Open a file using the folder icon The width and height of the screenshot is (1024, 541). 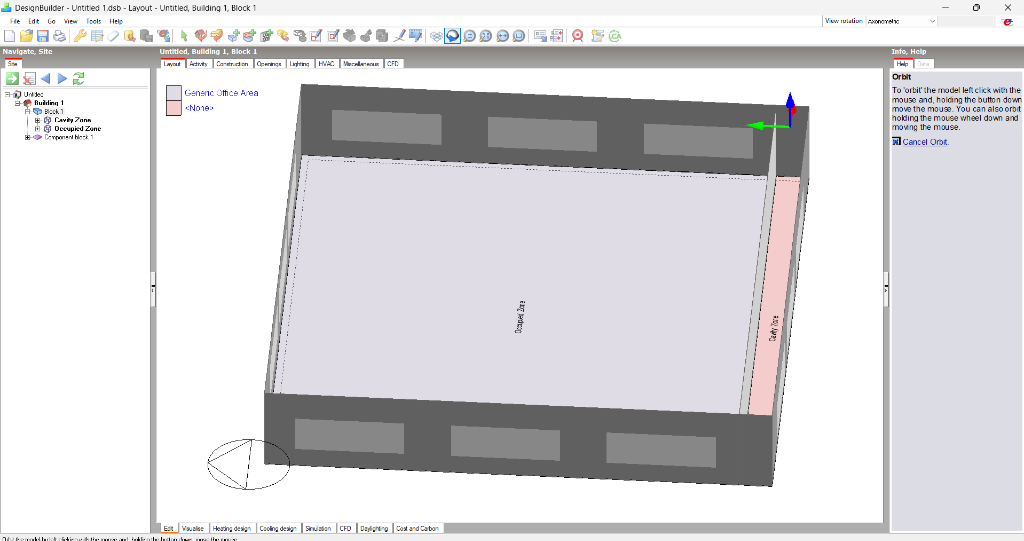point(26,36)
